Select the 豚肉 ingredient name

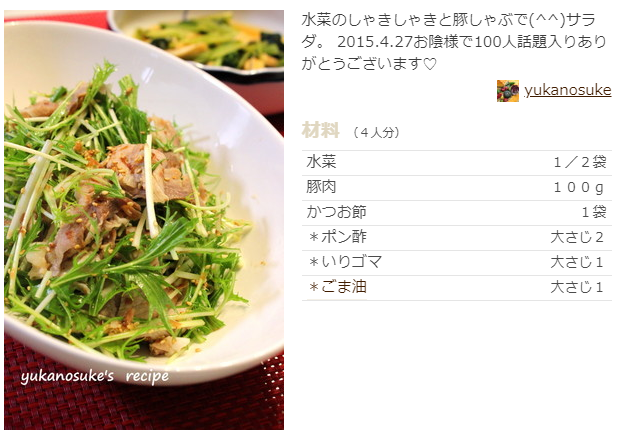pyautogui.click(x=321, y=187)
